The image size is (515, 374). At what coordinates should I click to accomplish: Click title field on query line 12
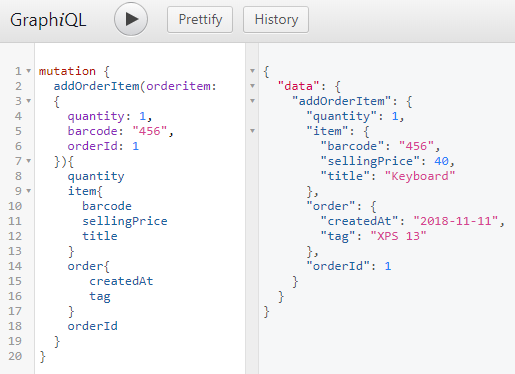point(100,236)
